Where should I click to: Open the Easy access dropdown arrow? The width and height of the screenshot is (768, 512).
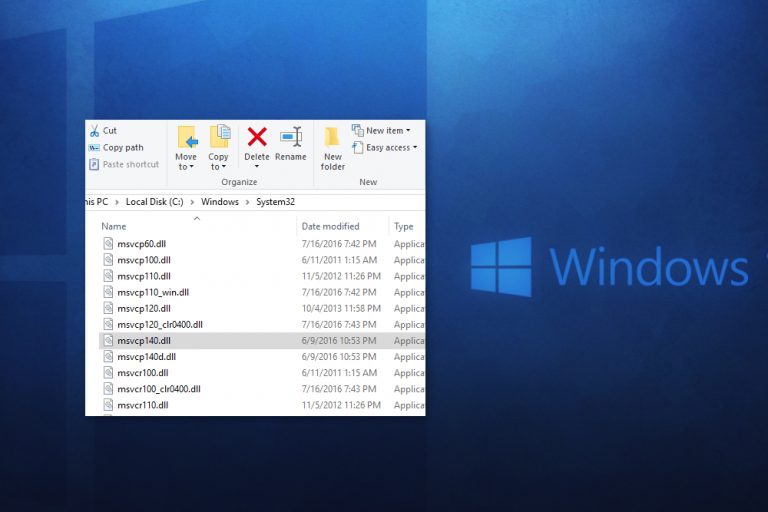[415, 147]
